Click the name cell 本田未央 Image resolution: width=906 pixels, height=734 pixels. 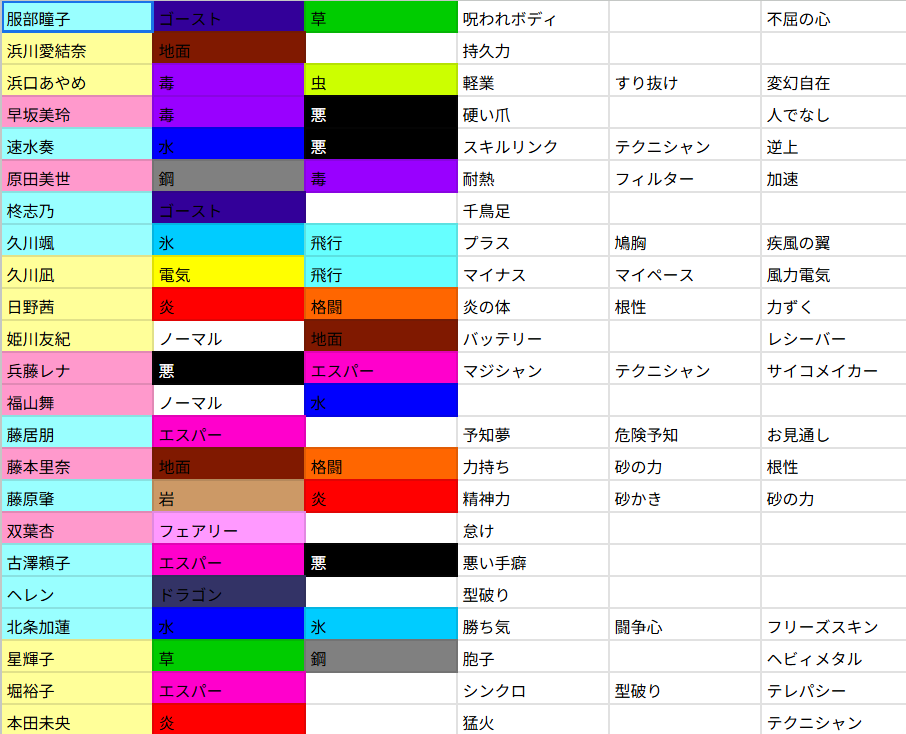[76, 721]
